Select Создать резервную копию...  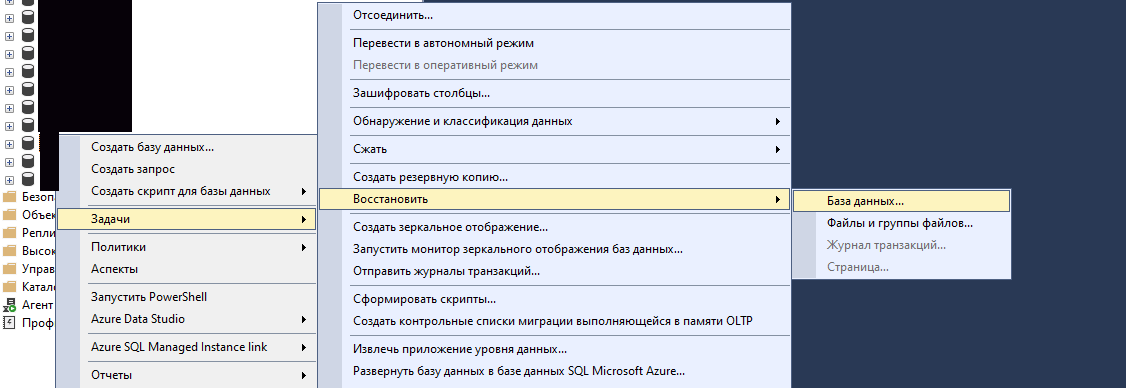click(554, 177)
